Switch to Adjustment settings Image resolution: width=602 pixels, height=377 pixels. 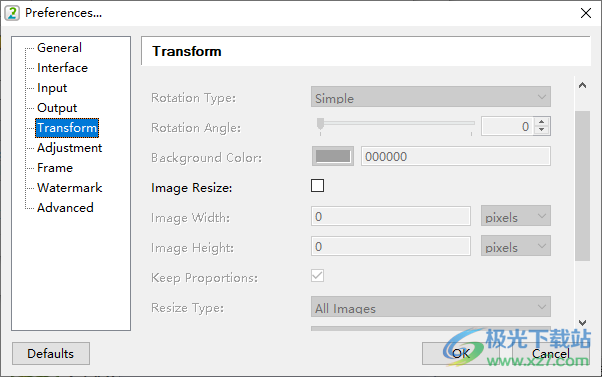pyautogui.click(x=69, y=147)
